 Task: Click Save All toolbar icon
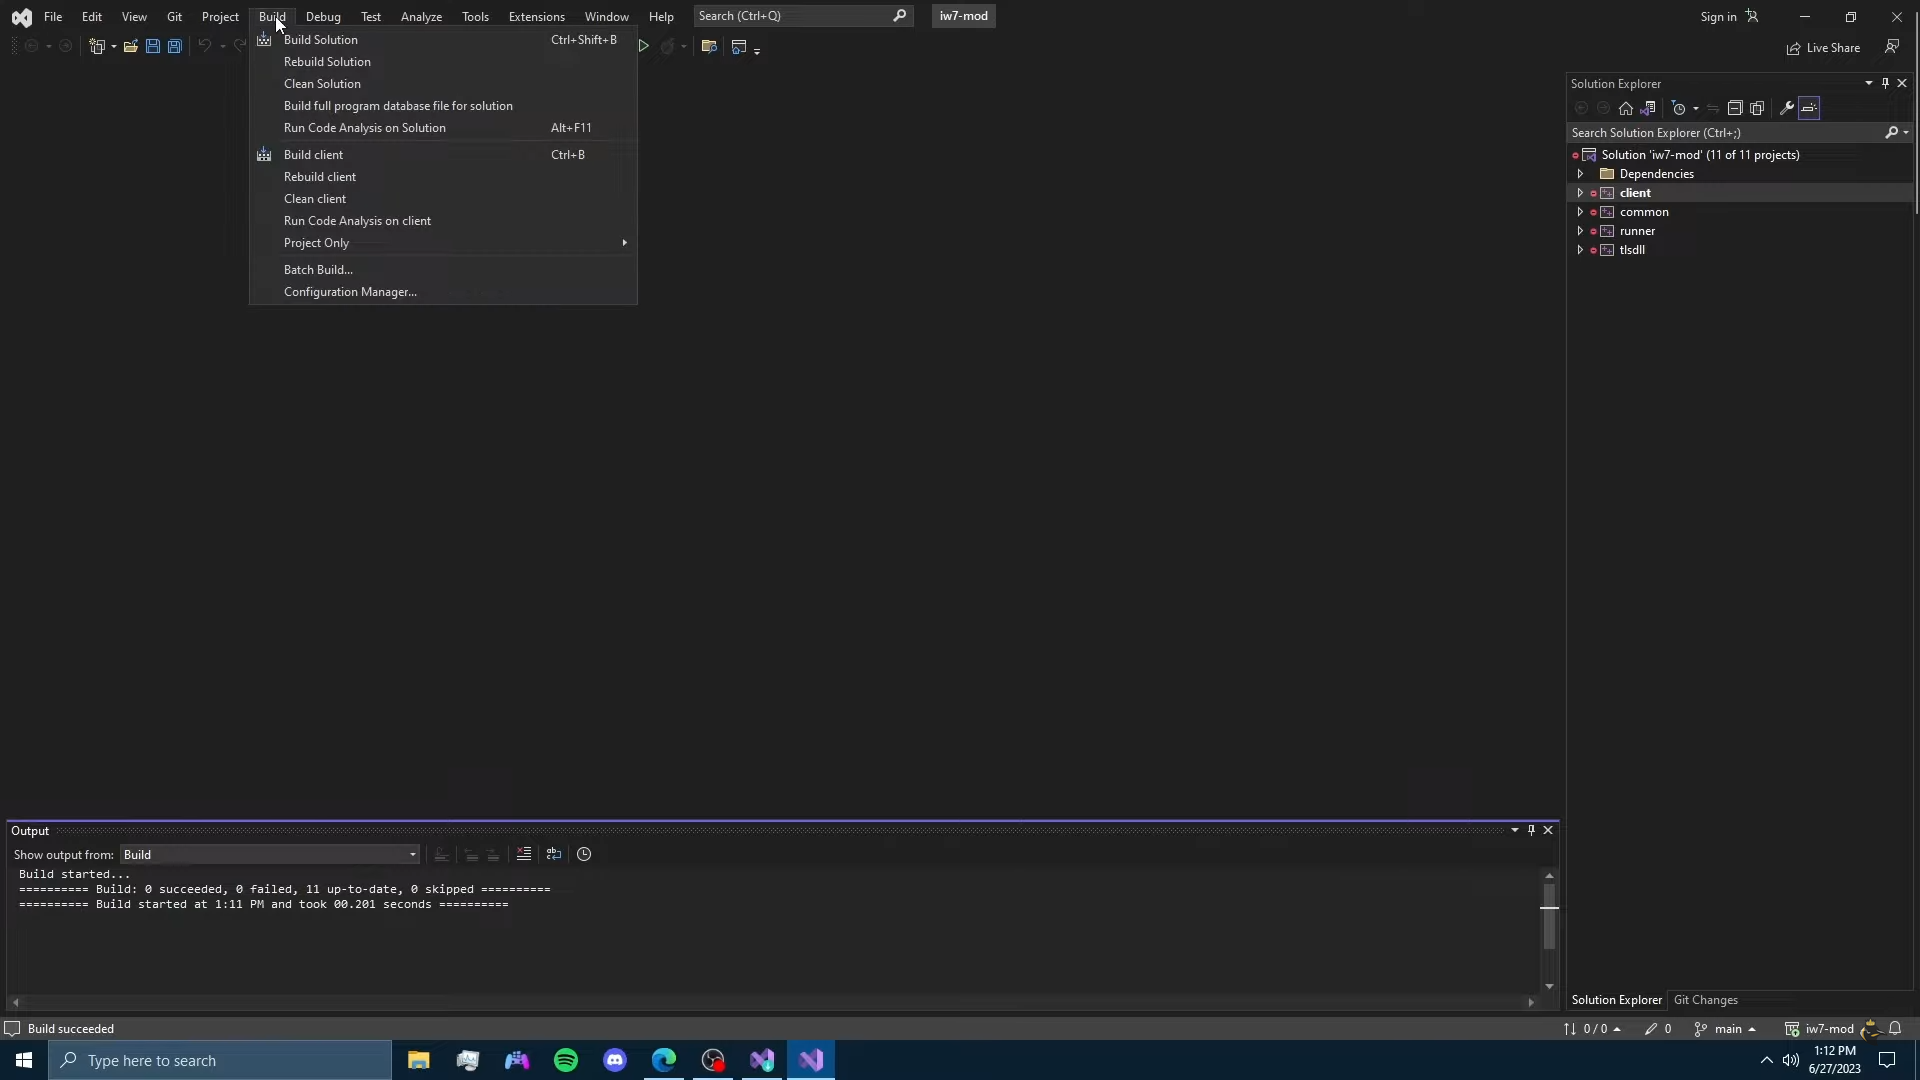[x=175, y=47]
